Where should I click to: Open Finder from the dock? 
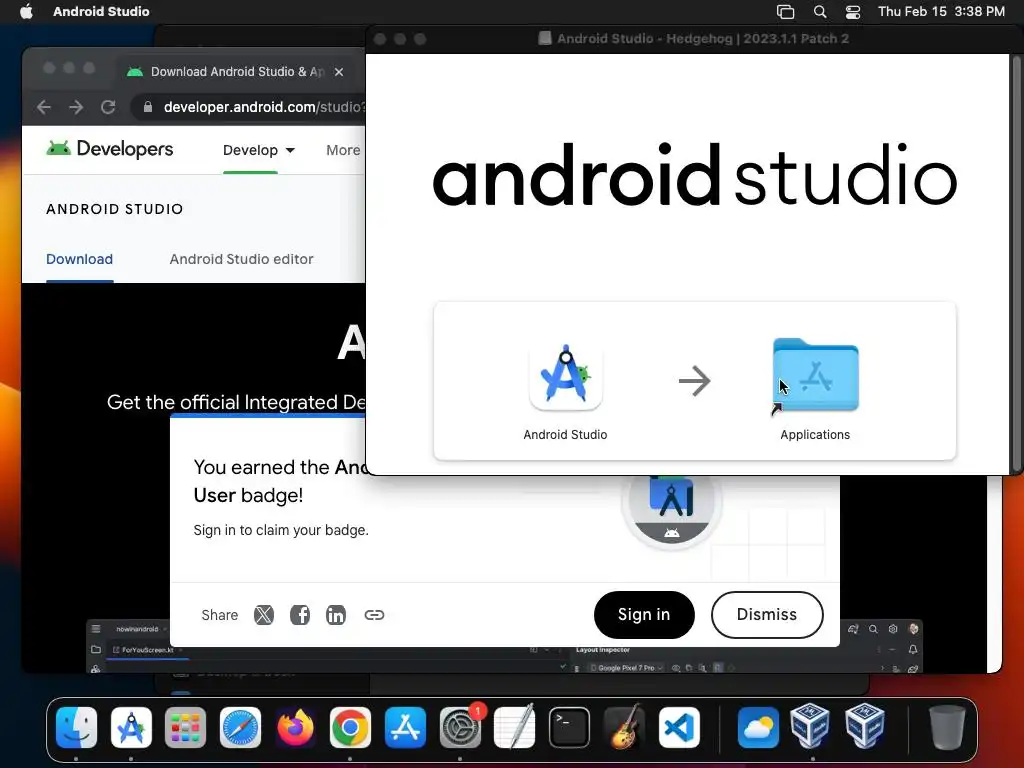point(76,728)
